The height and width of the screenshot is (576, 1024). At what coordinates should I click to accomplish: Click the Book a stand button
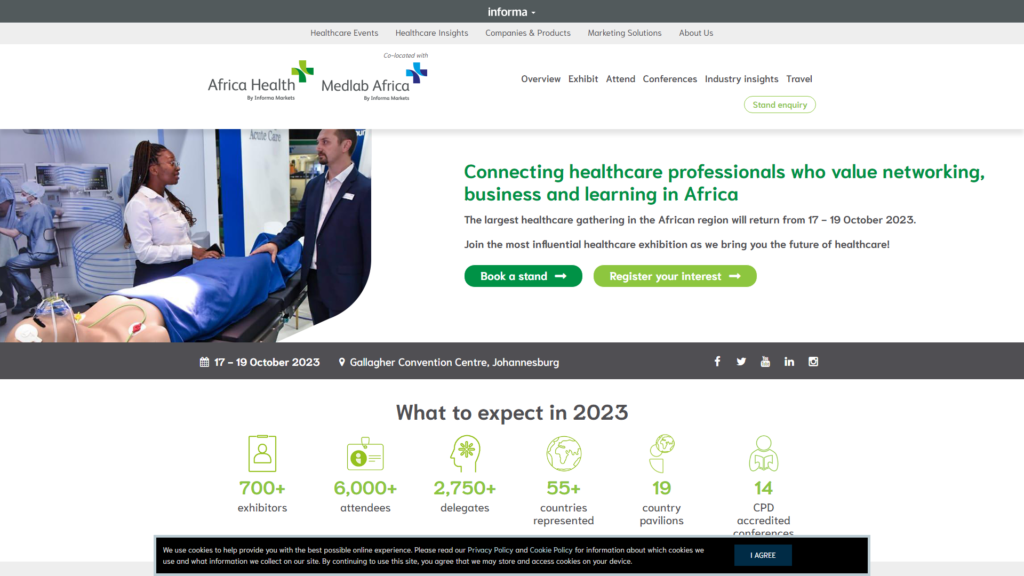[523, 276]
